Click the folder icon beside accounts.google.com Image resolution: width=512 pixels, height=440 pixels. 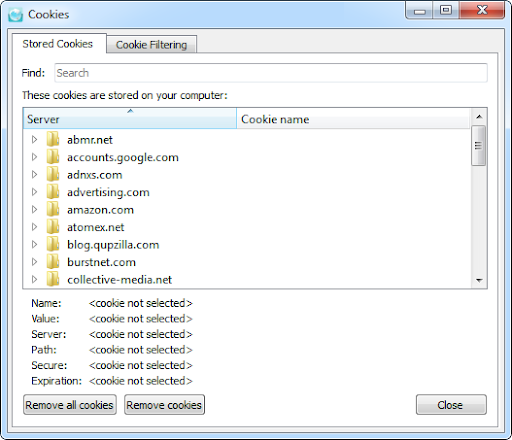coord(53,157)
